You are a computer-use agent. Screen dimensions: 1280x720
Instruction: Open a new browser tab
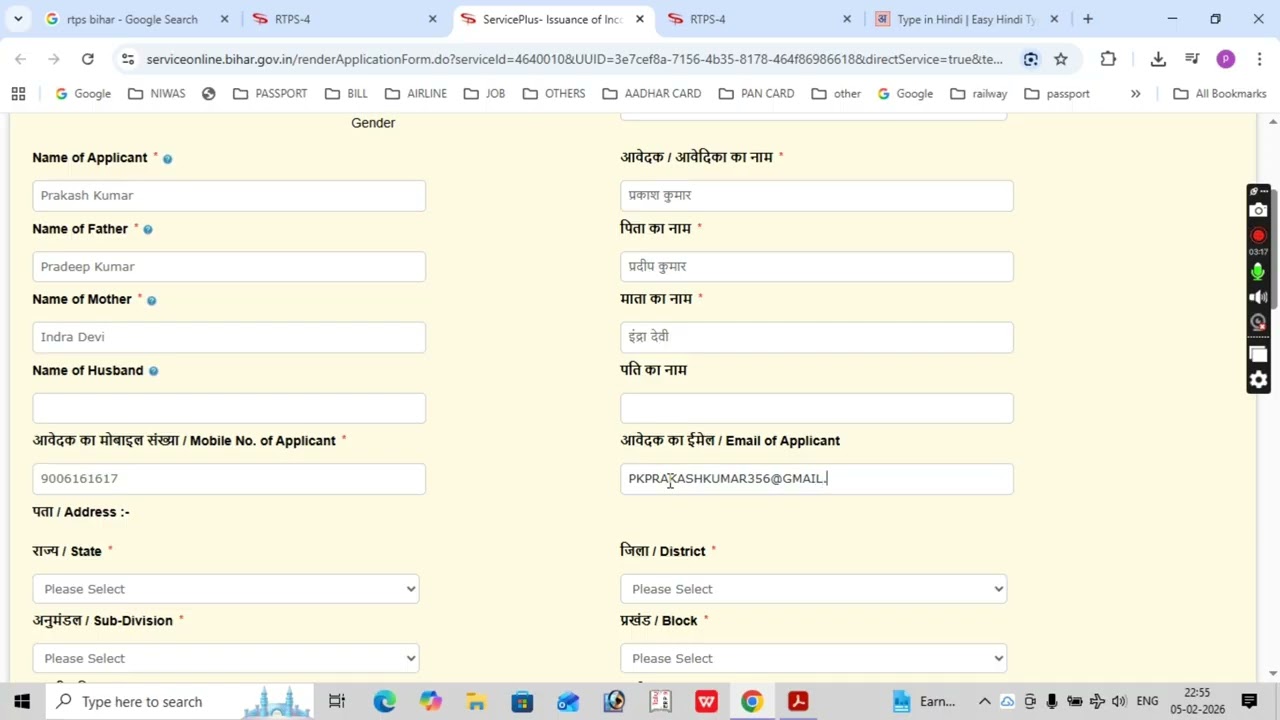pos(1088,19)
